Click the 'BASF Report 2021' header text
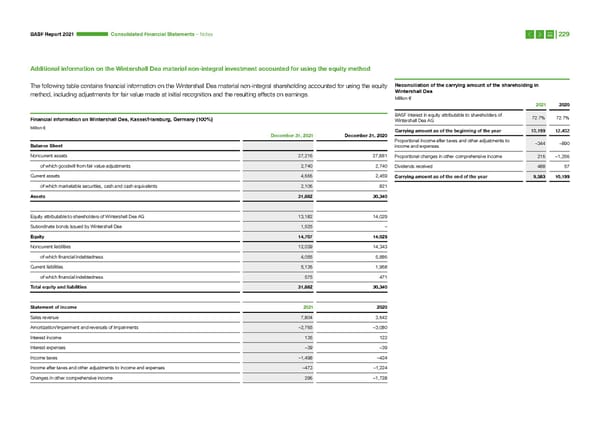This screenshot has width=600, height=424. click(52, 34)
